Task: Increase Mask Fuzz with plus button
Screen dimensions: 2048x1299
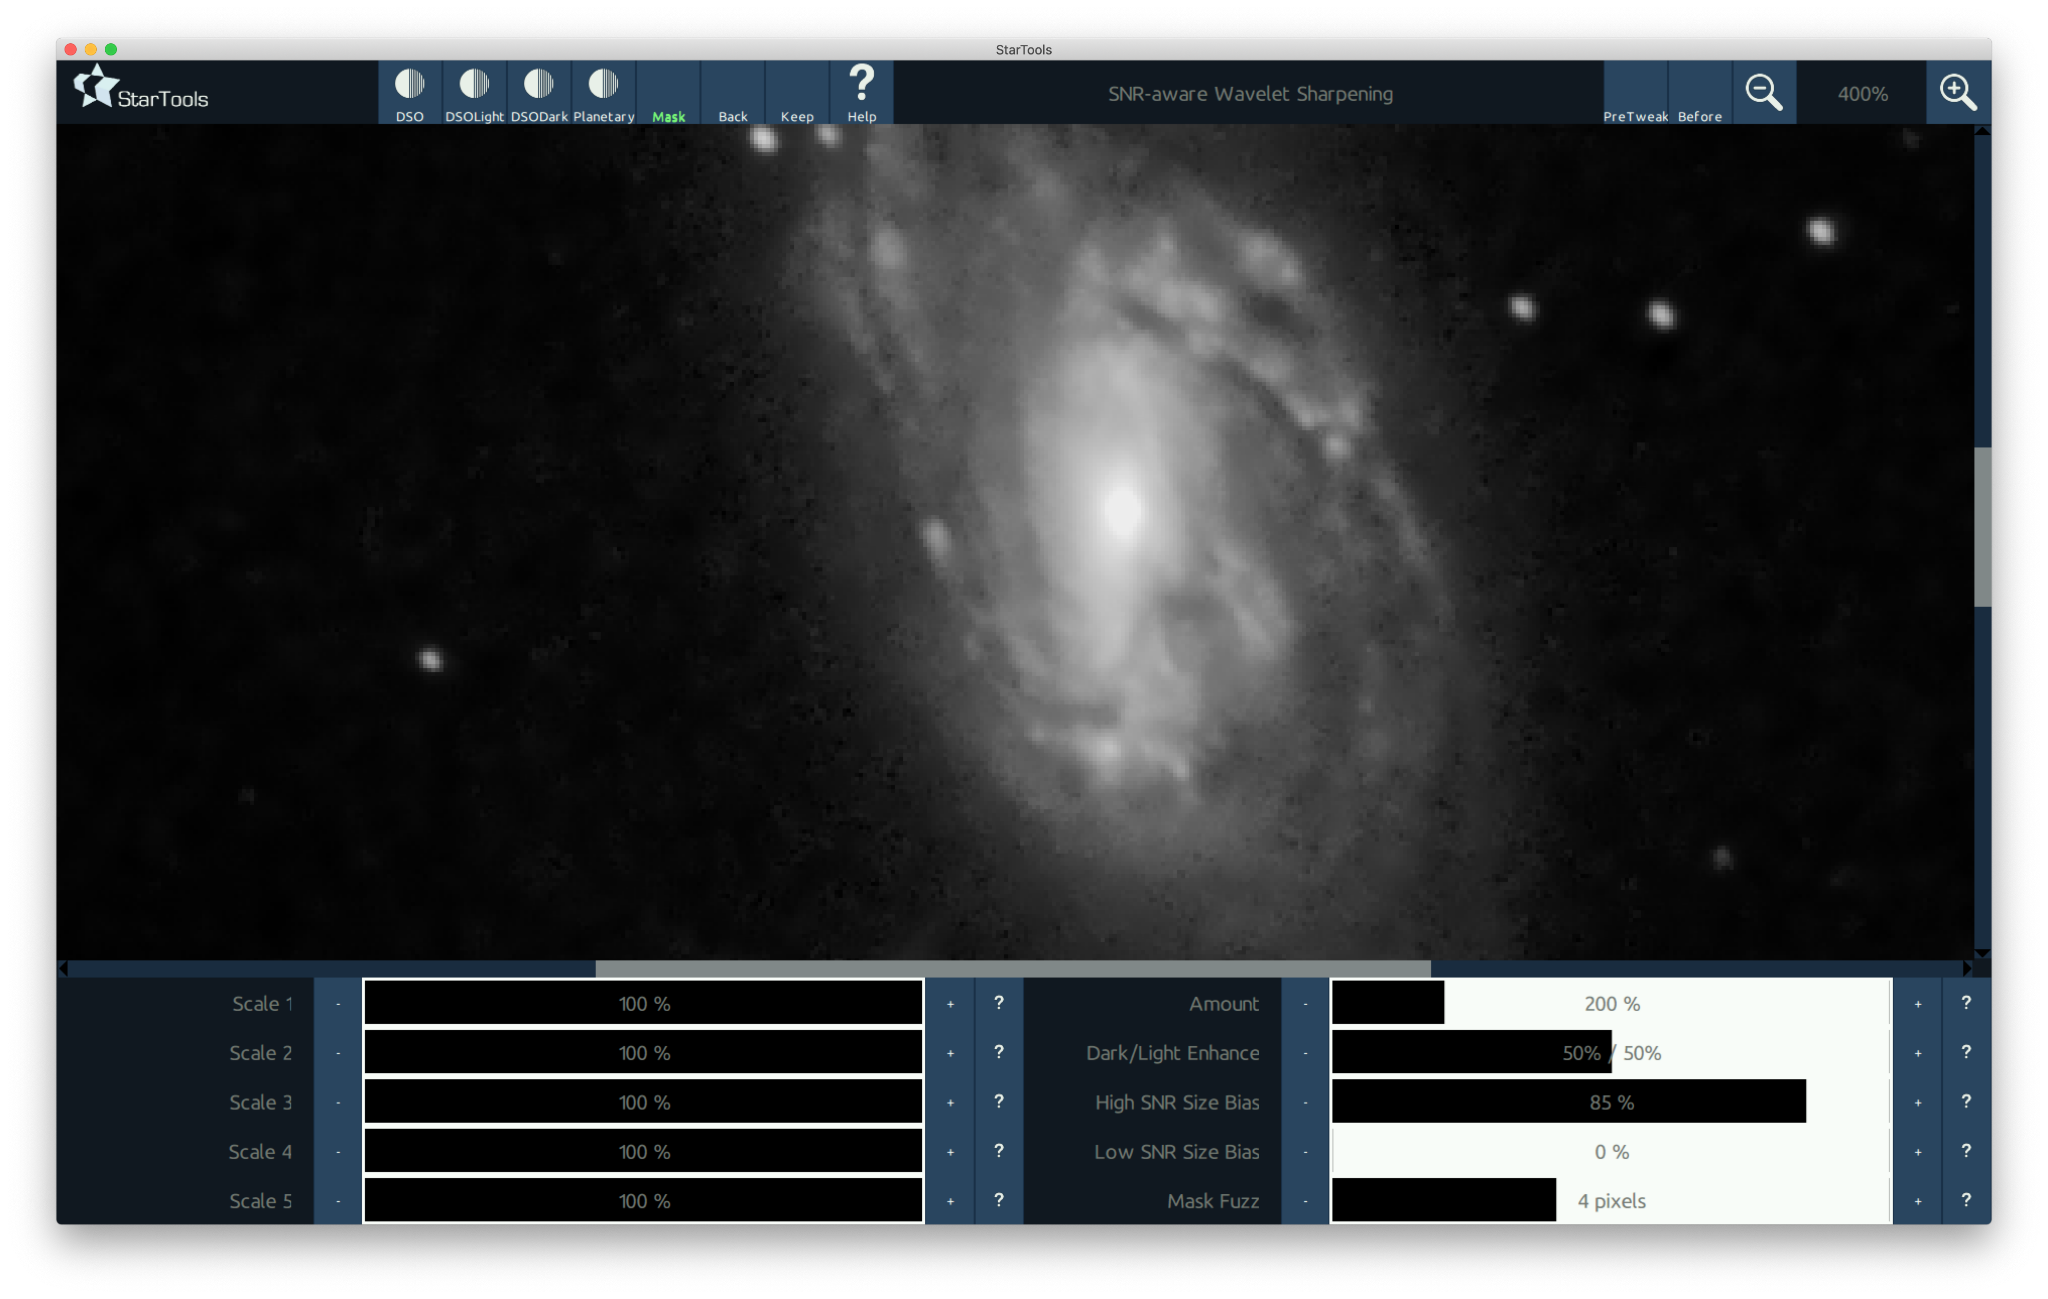Action: pos(1917,1200)
